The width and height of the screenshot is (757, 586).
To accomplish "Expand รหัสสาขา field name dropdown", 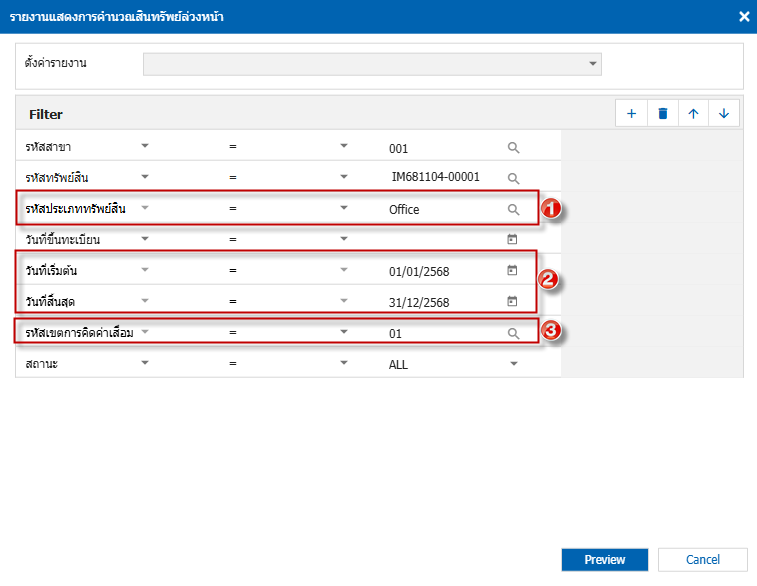I will (x=145, y=146).
